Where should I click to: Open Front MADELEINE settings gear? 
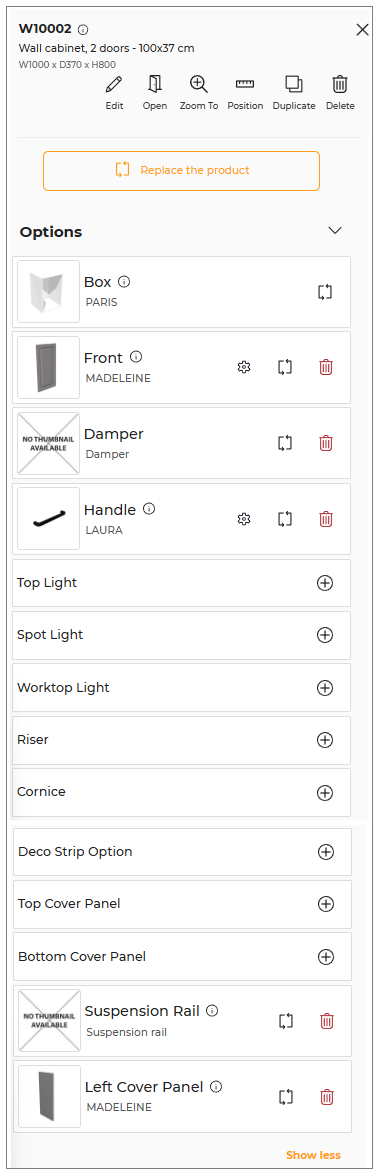click(x=243, y=367)
